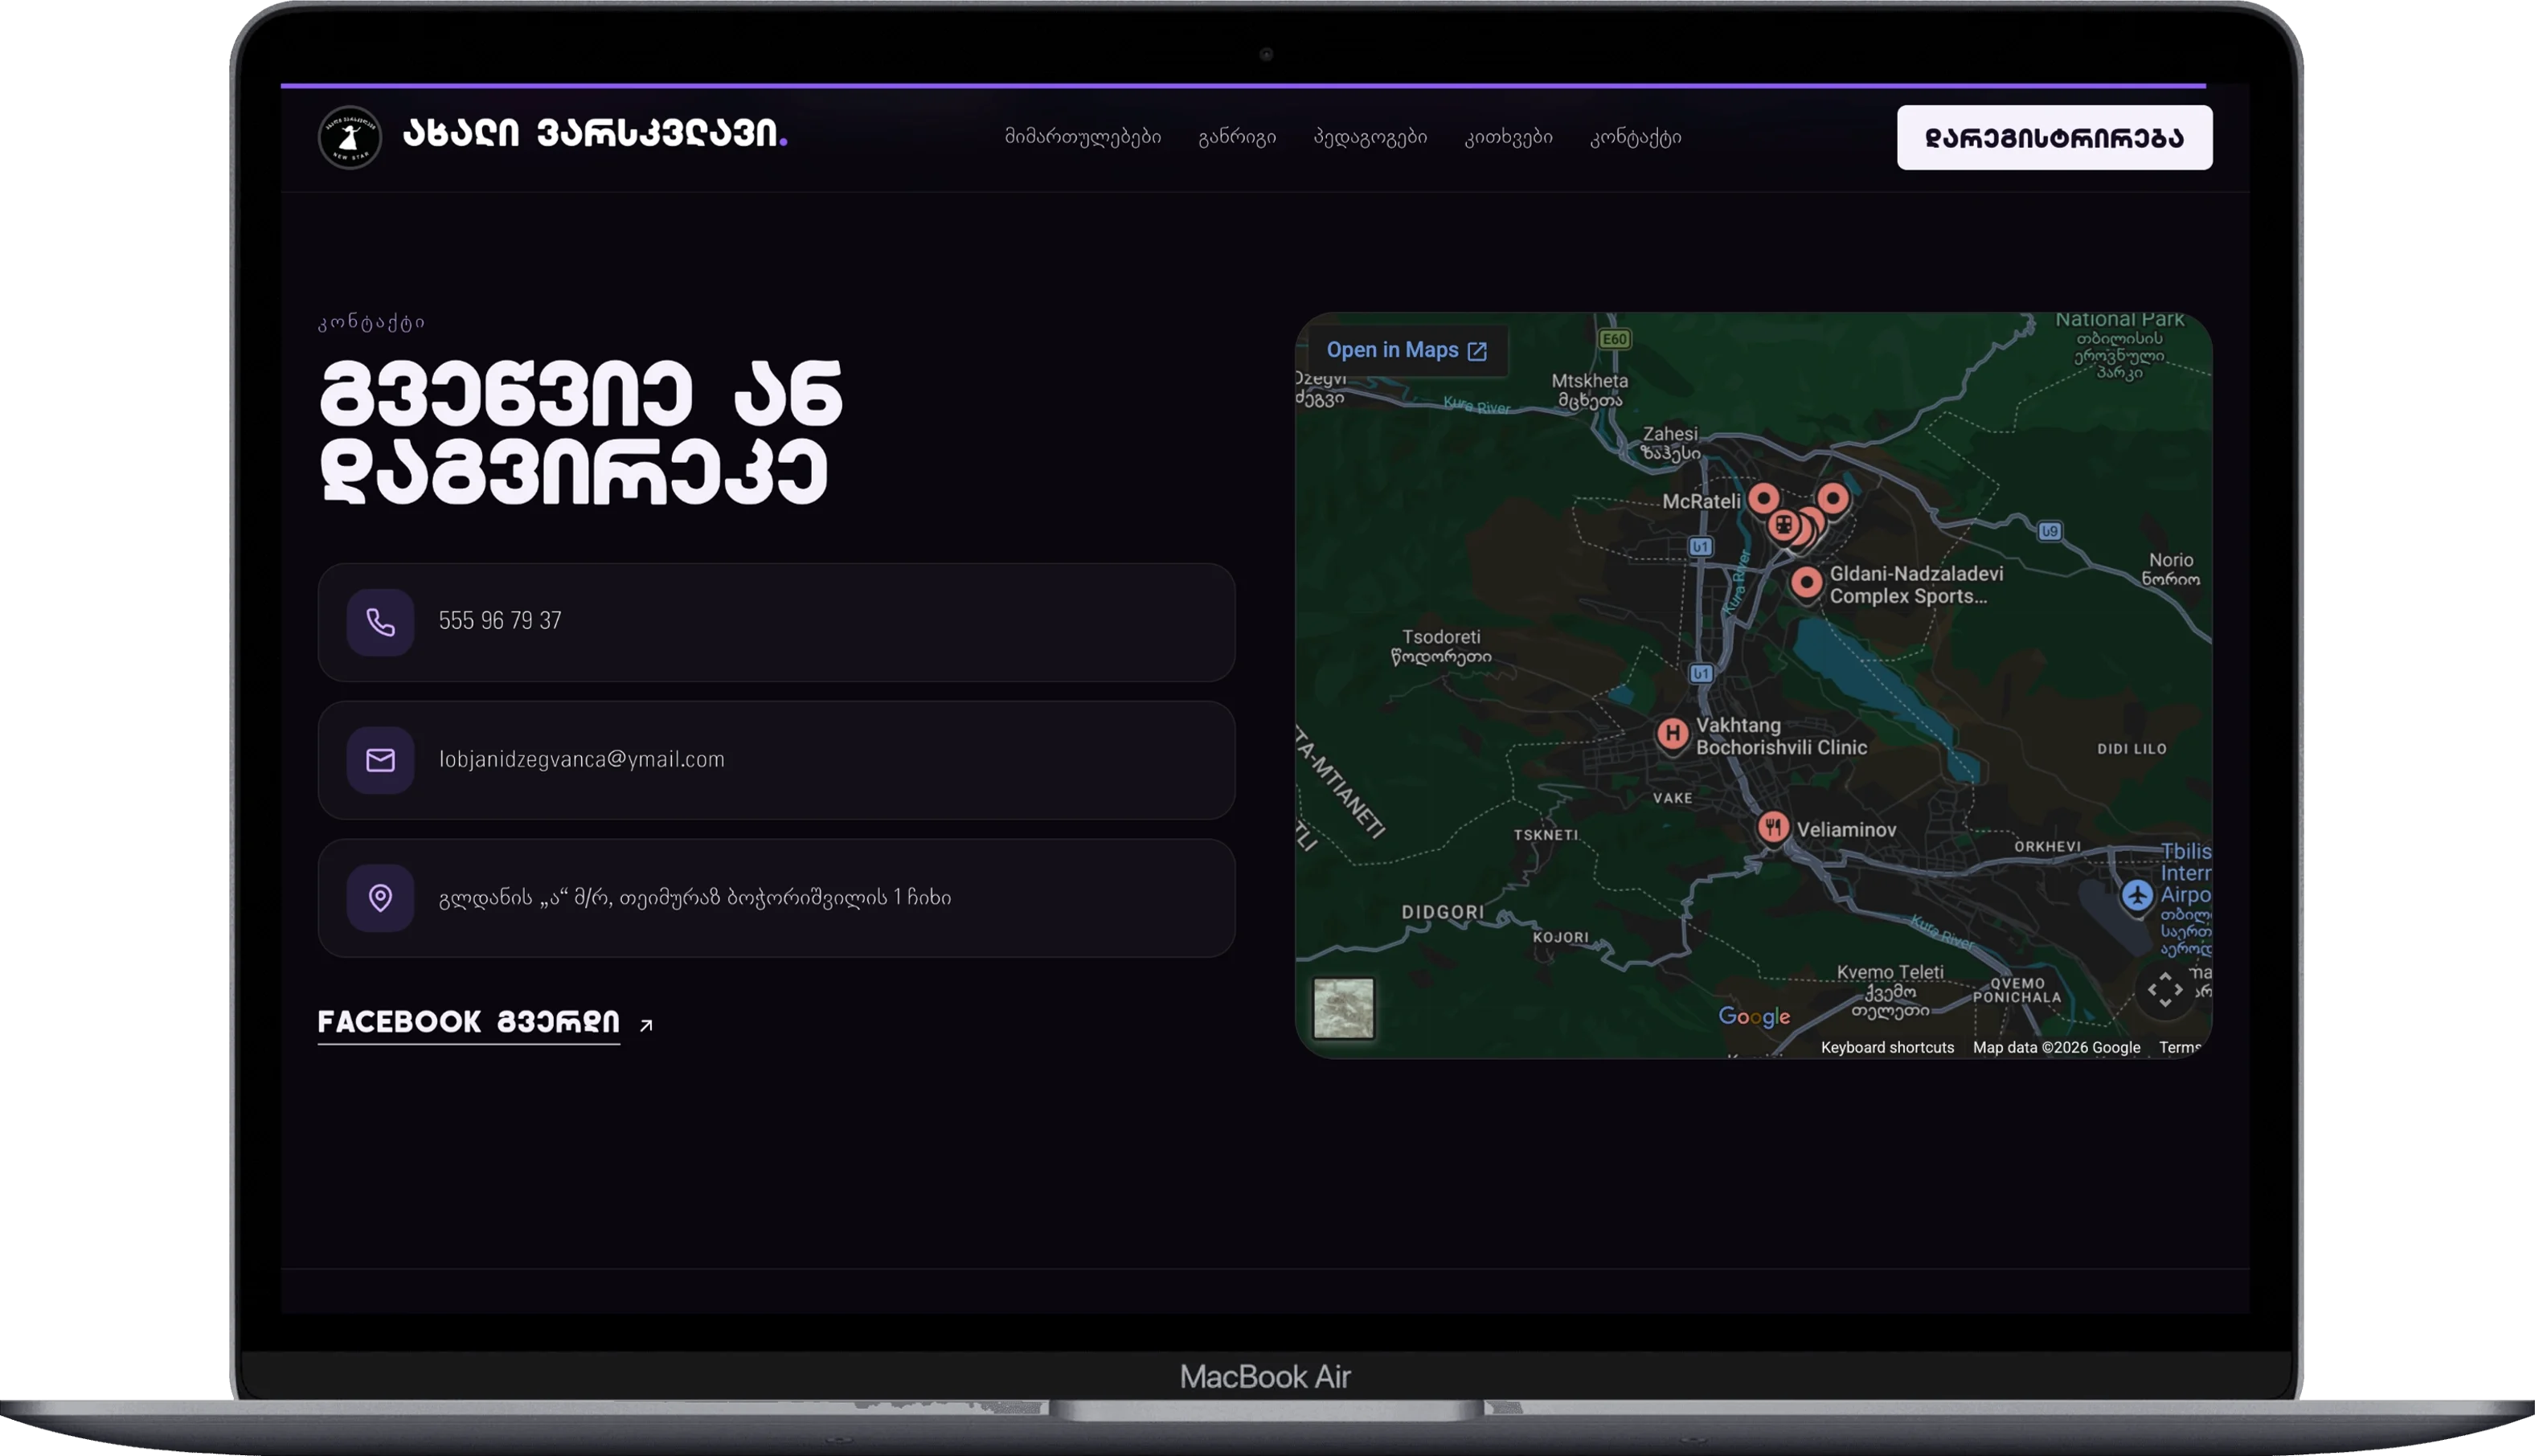
Task: Click the email lobjanidzegvanca@ymail.com
Action: click(582, 759)
